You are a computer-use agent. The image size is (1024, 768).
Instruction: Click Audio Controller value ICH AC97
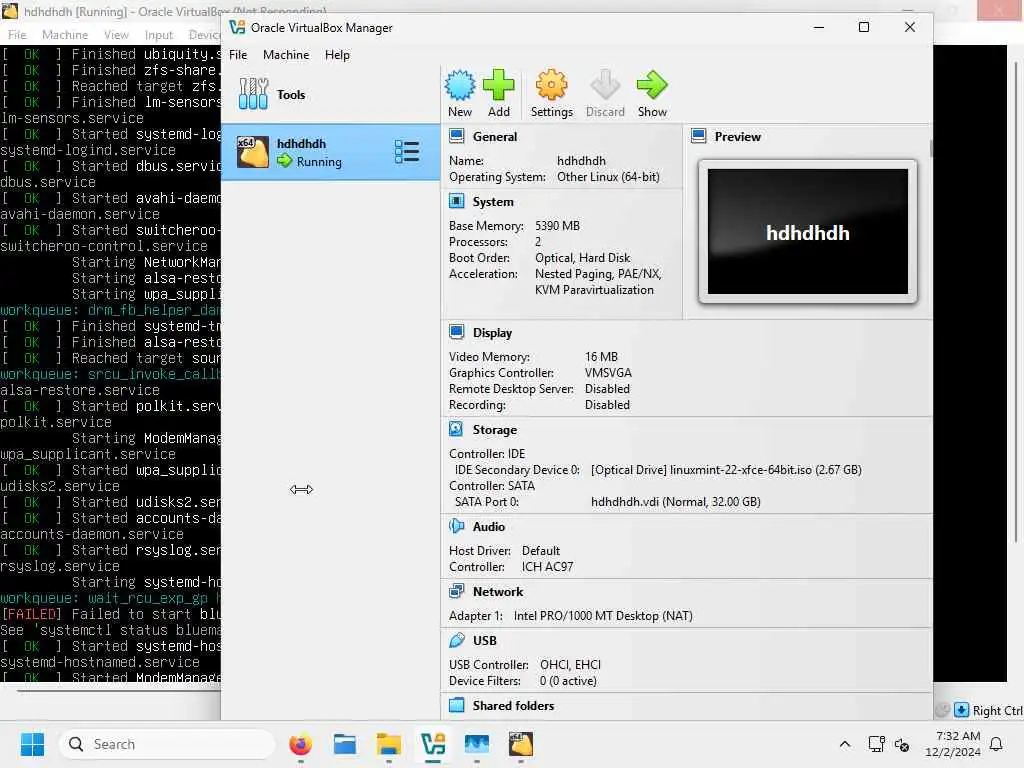pos(547,567)
